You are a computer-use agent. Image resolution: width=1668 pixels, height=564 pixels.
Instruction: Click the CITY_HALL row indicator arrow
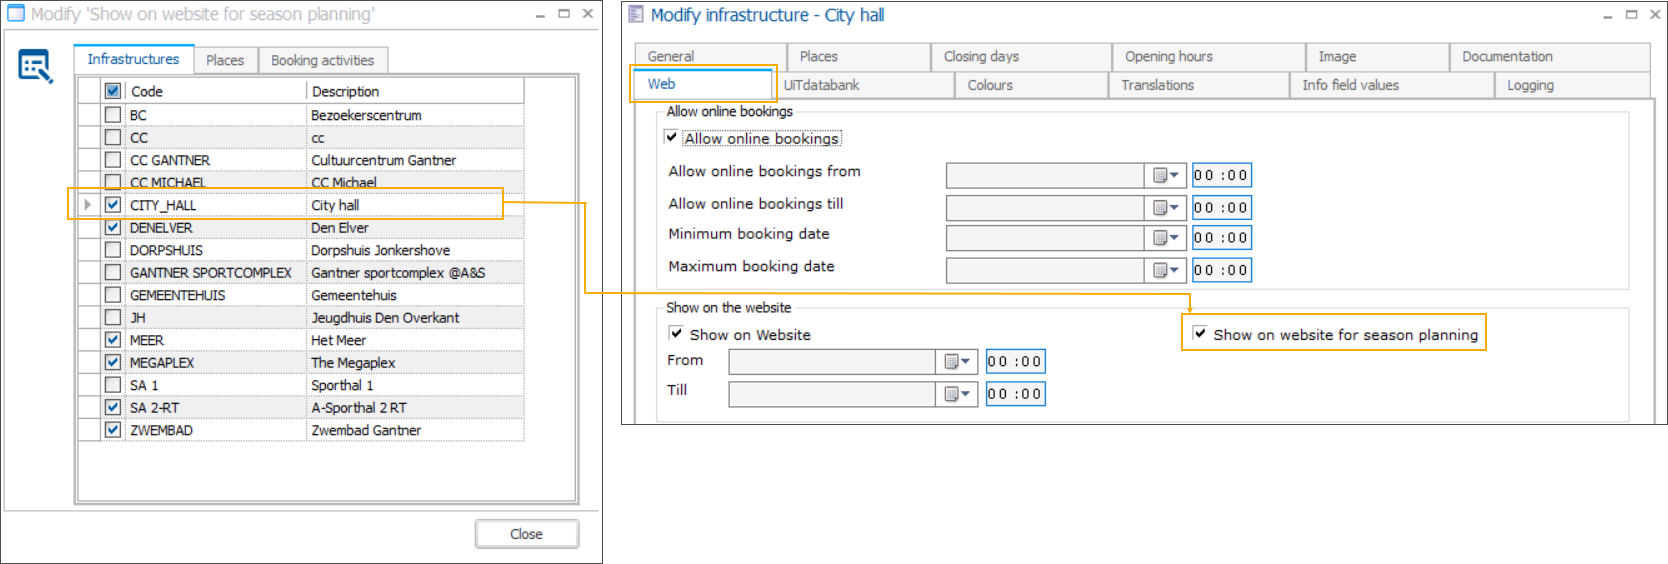88,205
